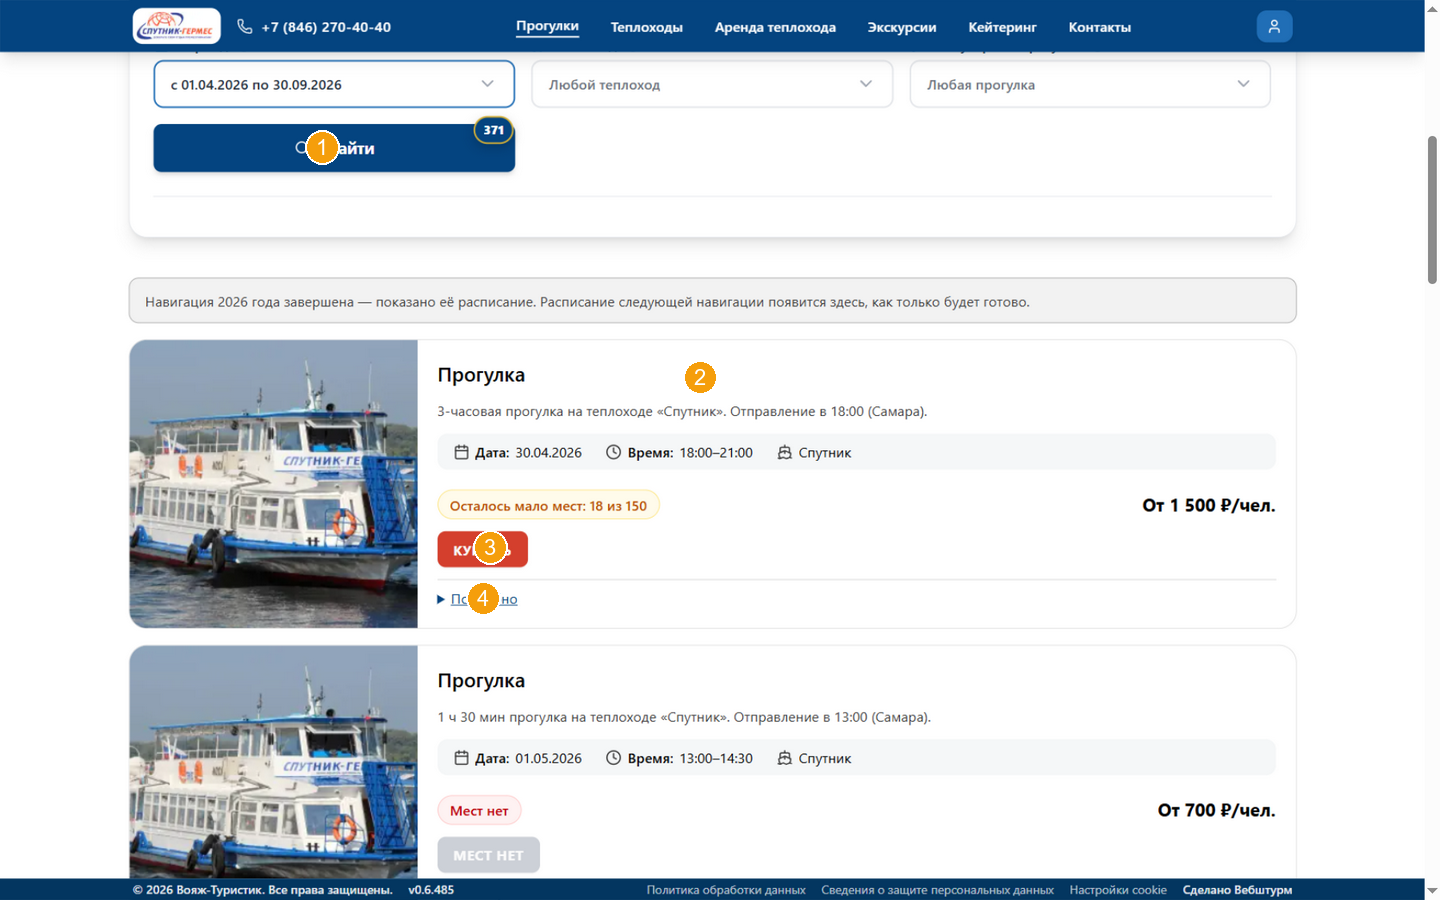
Task: Click the calendar icon beside date 30.04.2026
Action: (x=461, y=452)
